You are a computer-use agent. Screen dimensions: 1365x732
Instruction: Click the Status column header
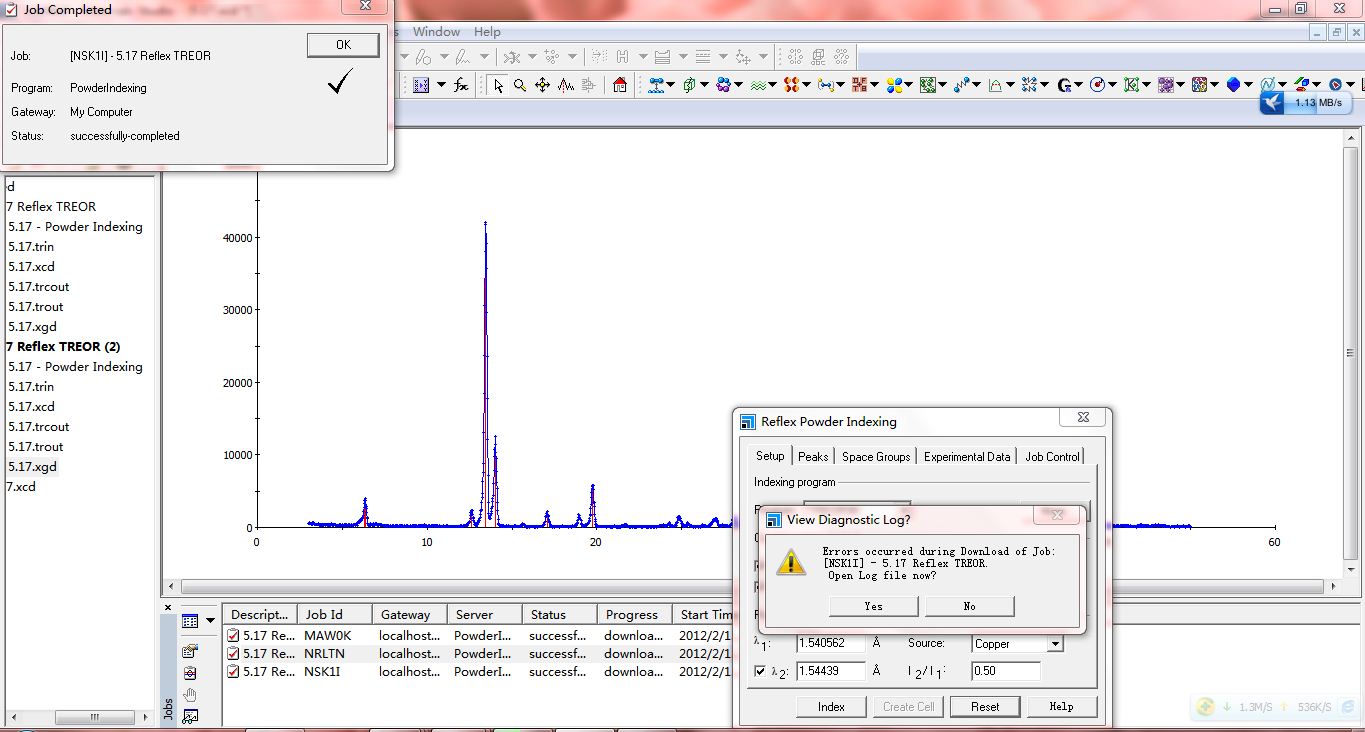[x=560, y=615]
